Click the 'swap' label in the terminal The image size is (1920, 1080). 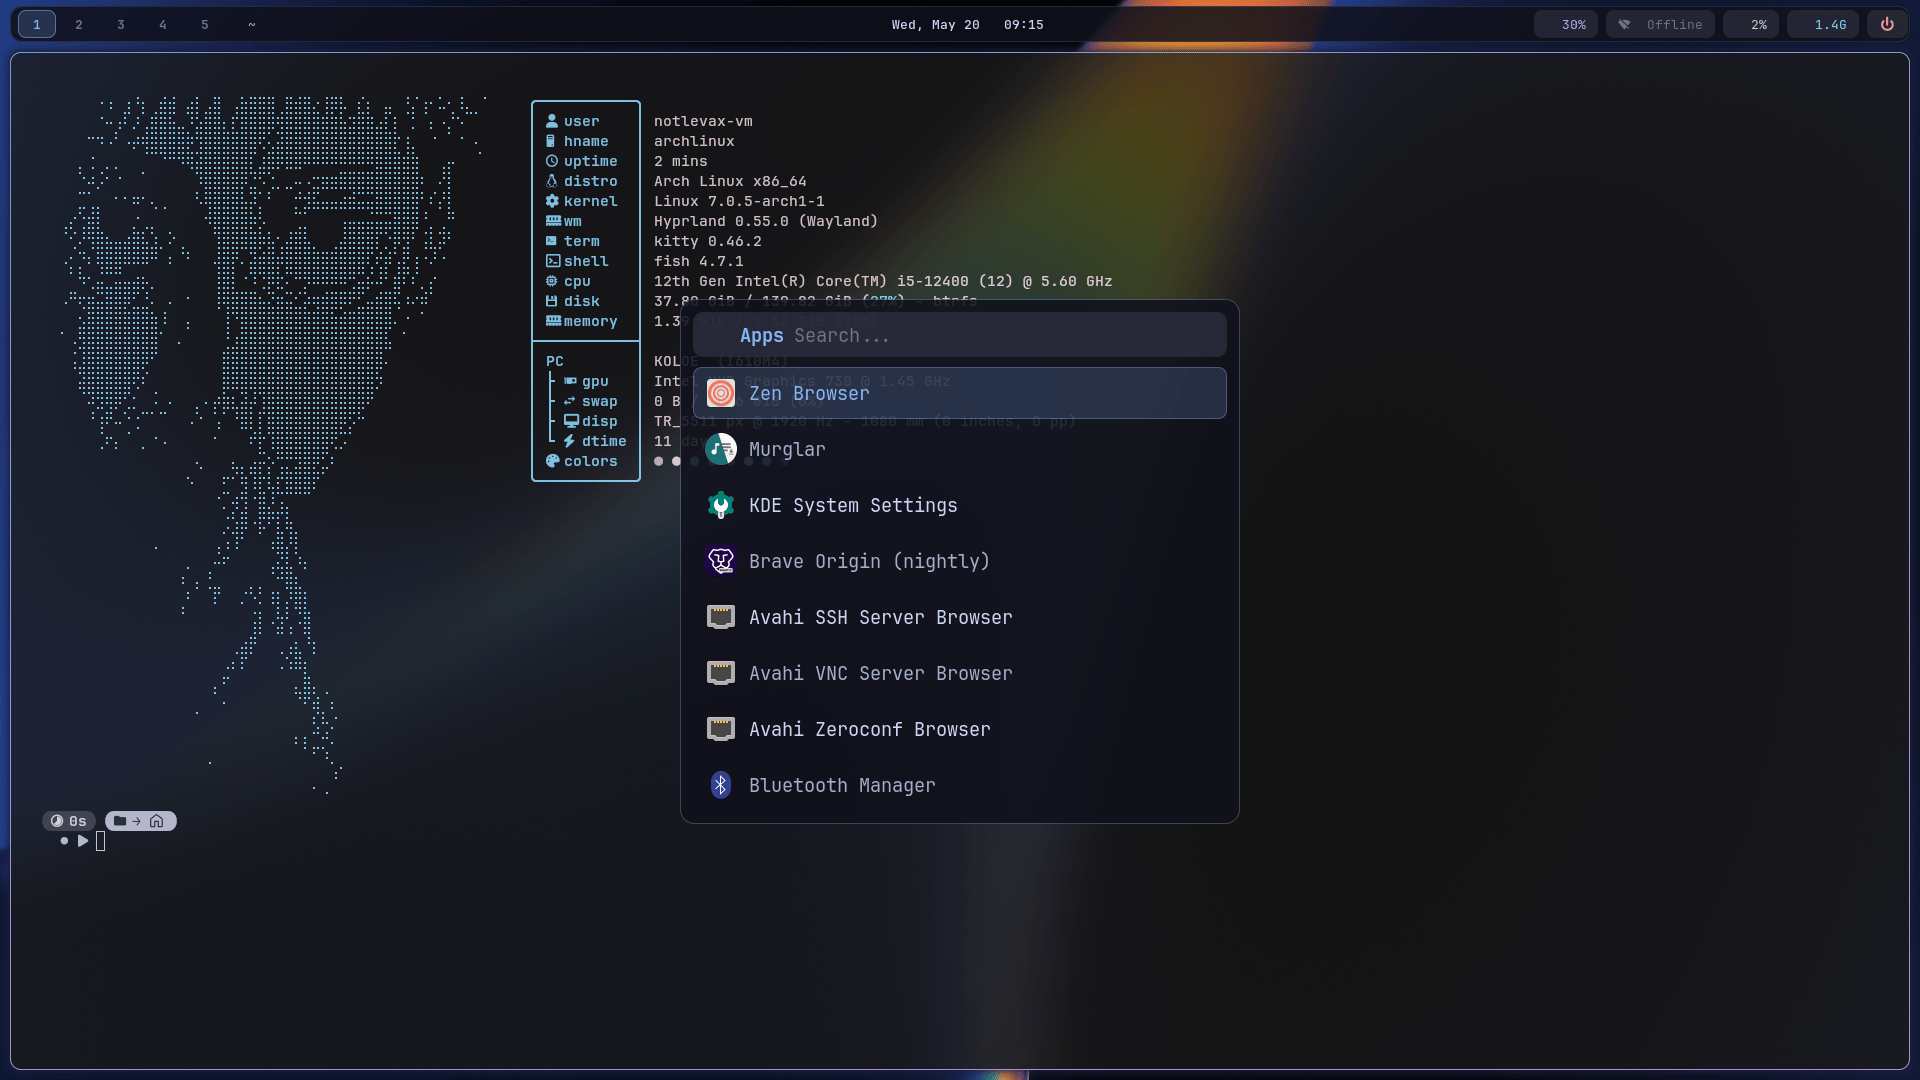pyautogui.click(x=600, y=401)
